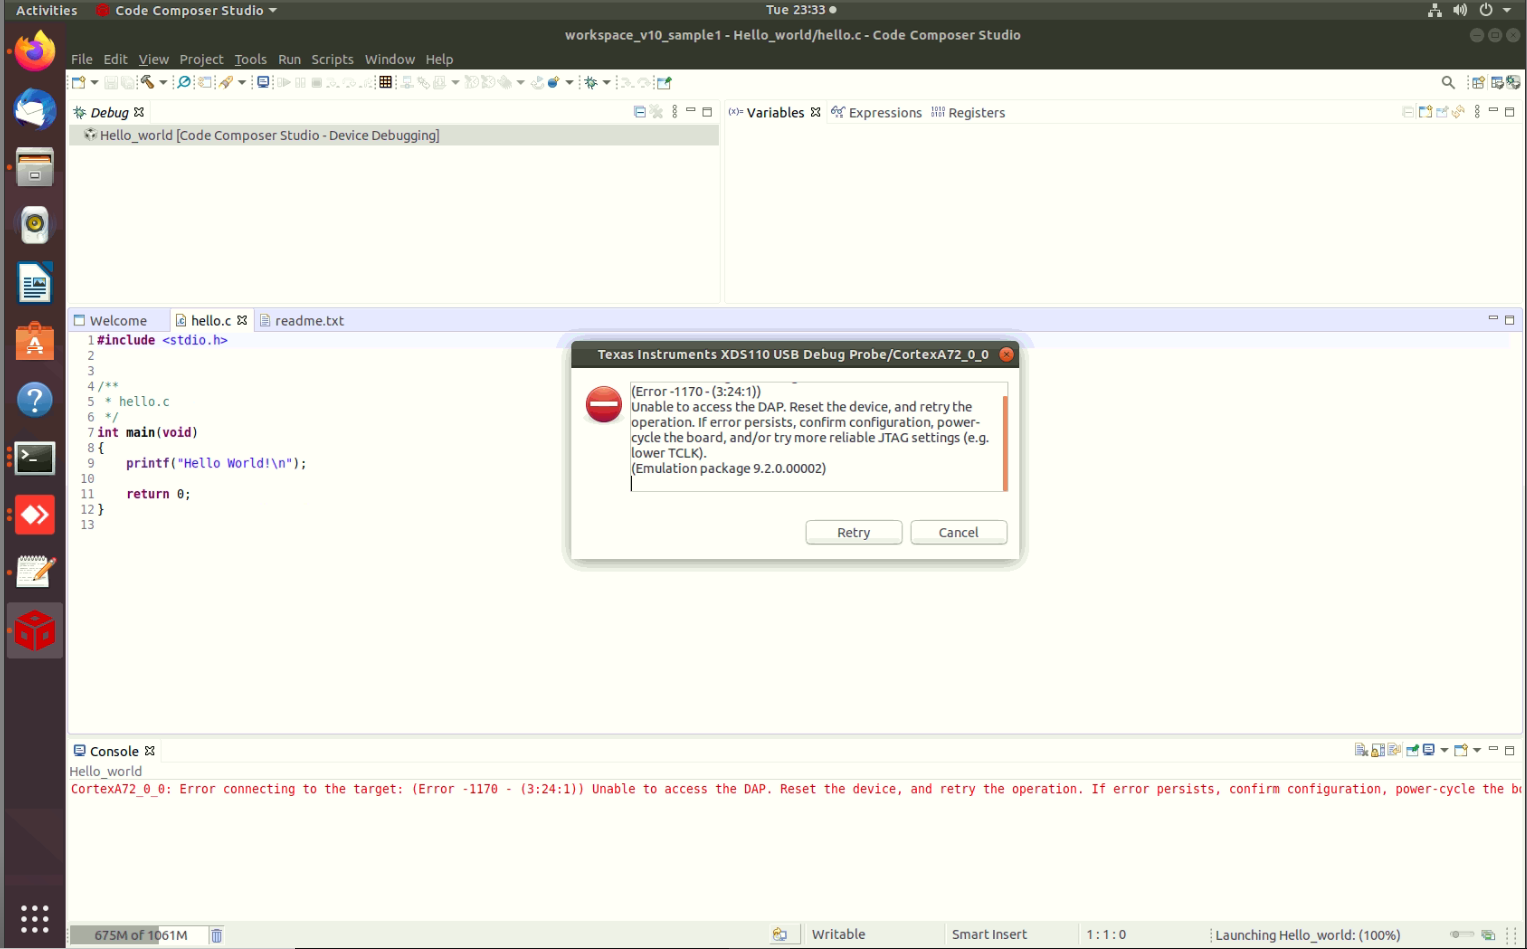
Task: Click Activities in the top bar
Action: coord(46,10)
